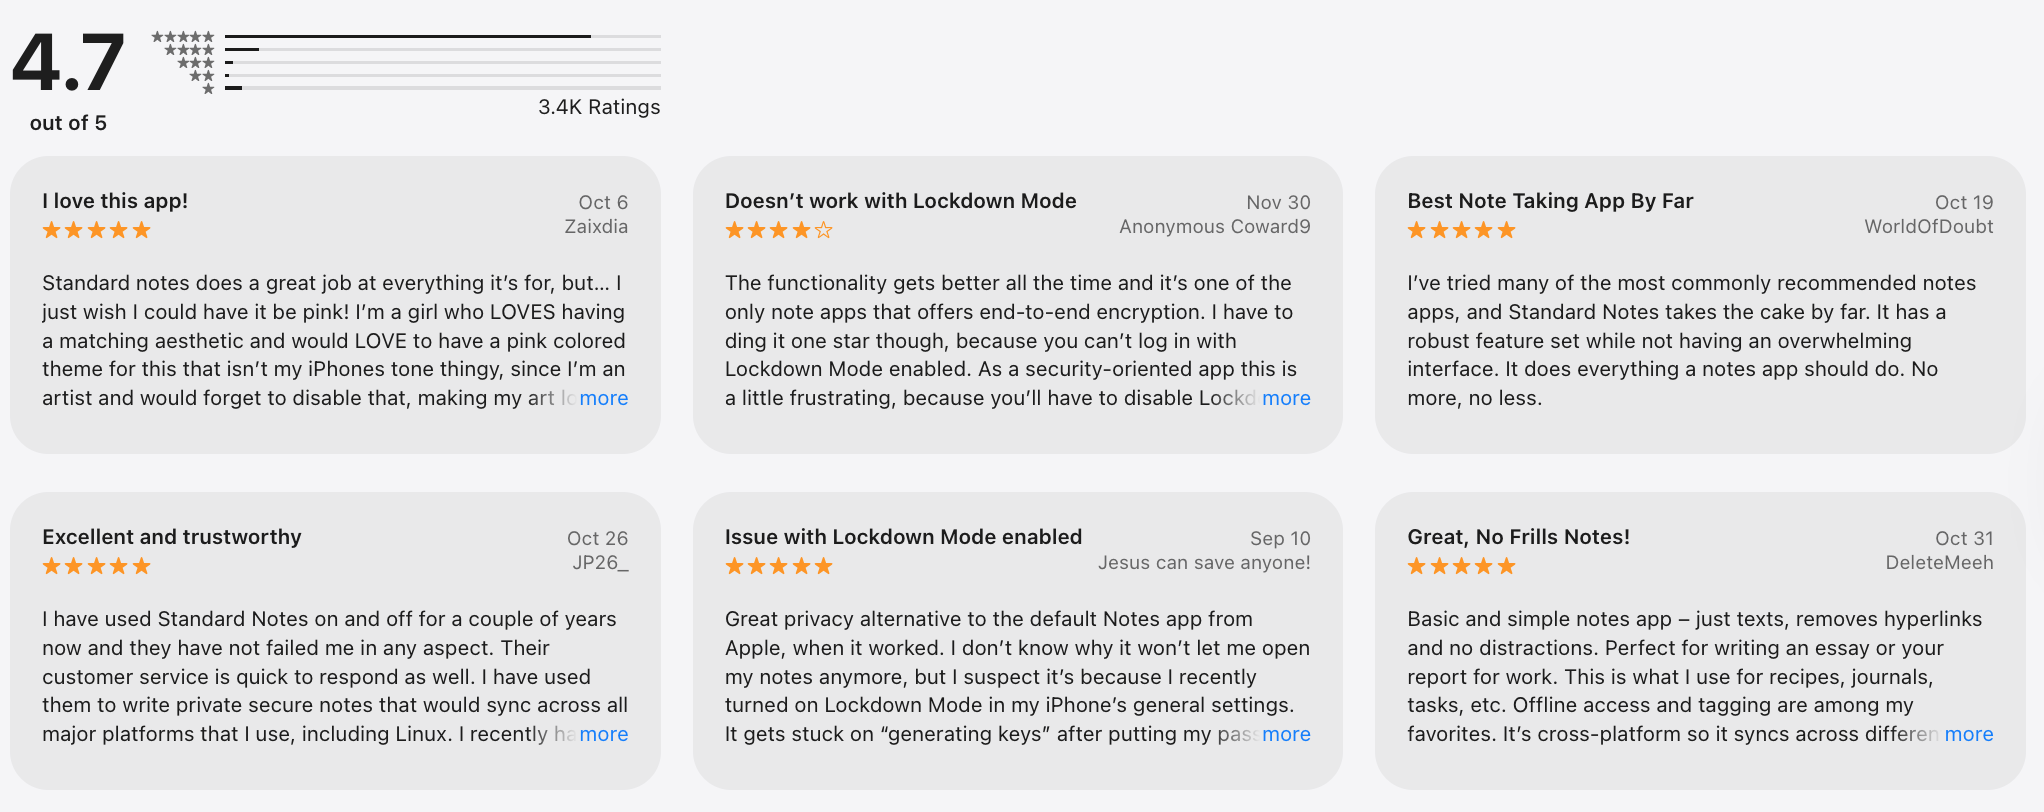The image size is (2044, 812).
Task: Click the large 4.7 overall rating
Action: point(68,63)
